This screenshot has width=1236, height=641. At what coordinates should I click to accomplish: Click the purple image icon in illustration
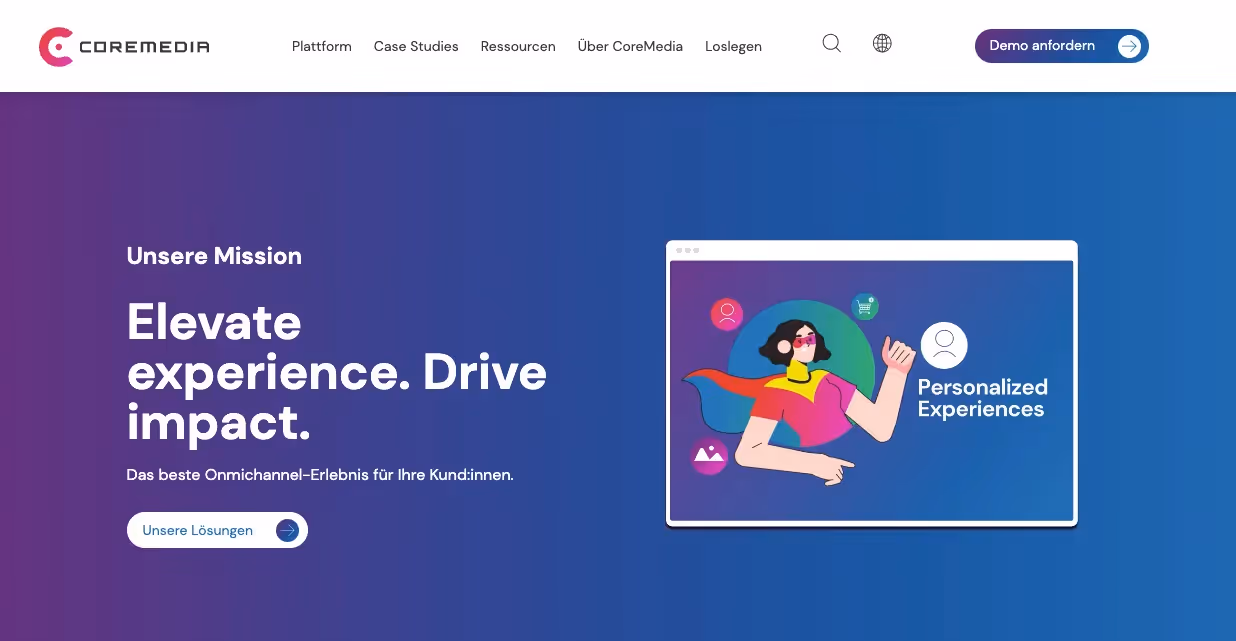pos(709,456)
